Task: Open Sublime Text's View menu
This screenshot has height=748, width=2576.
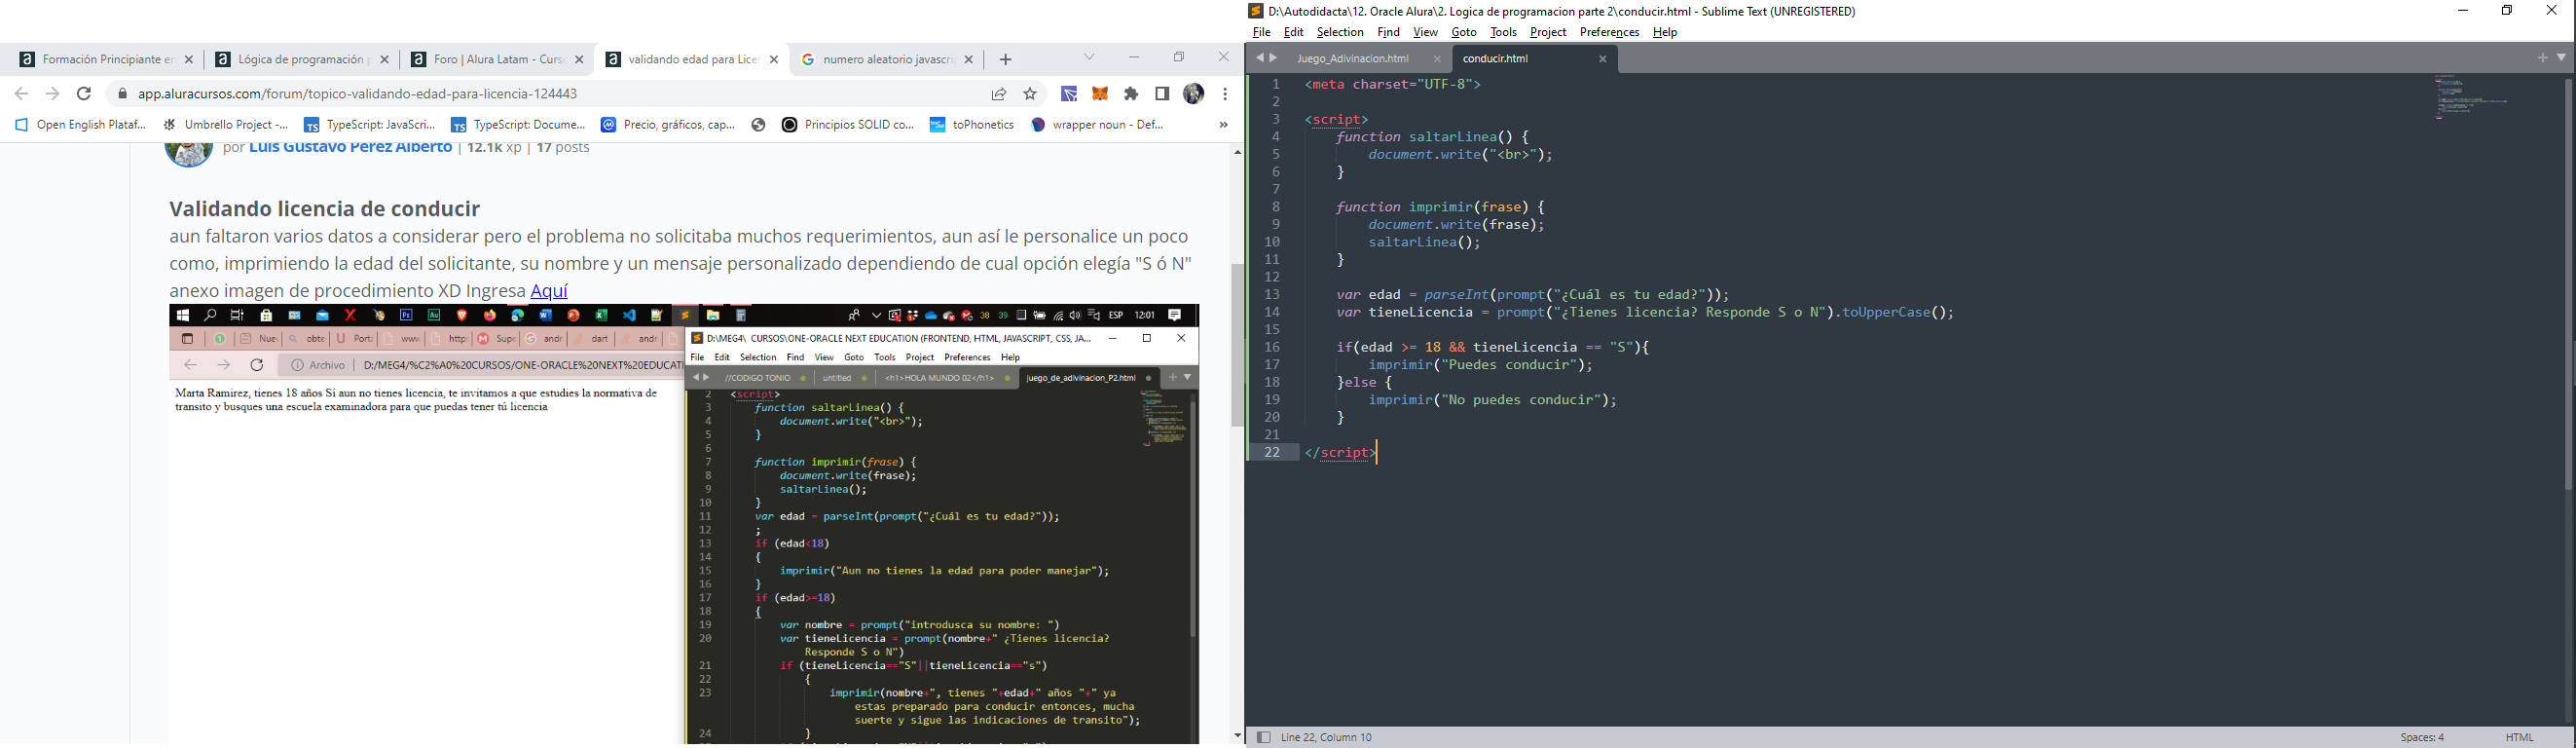Action: (x=1425, y=32)
